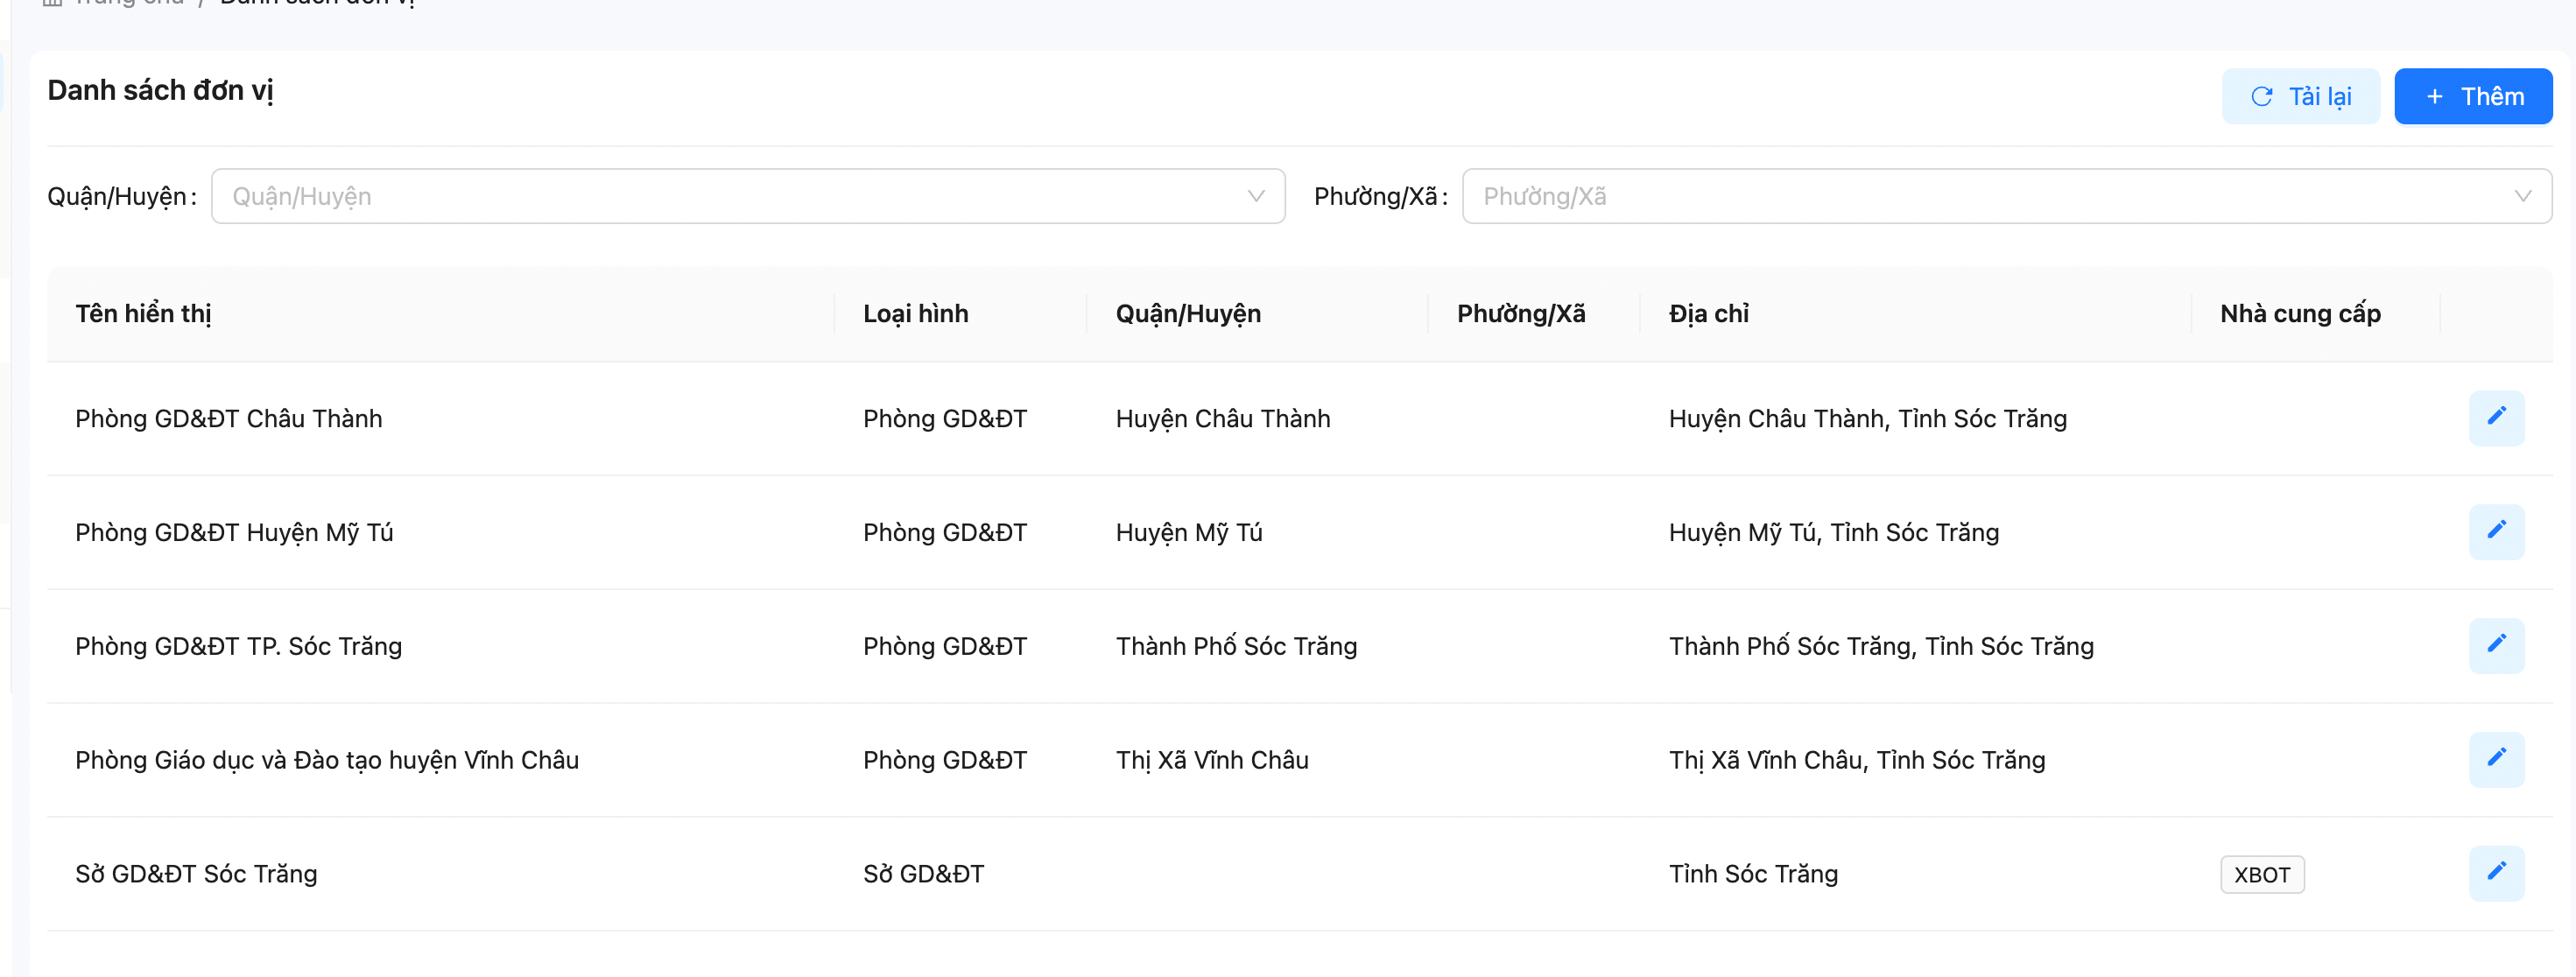Edit the Phòng GD&ĐT TP. Sóc Trăng entry
2576x977 pixels.
(x=2496, y=646)
